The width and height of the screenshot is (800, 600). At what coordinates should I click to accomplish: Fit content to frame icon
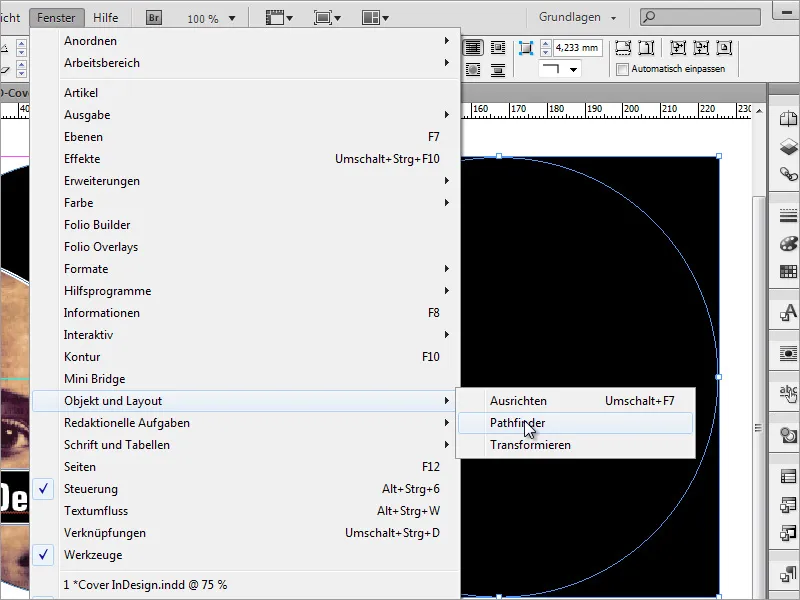678,48
